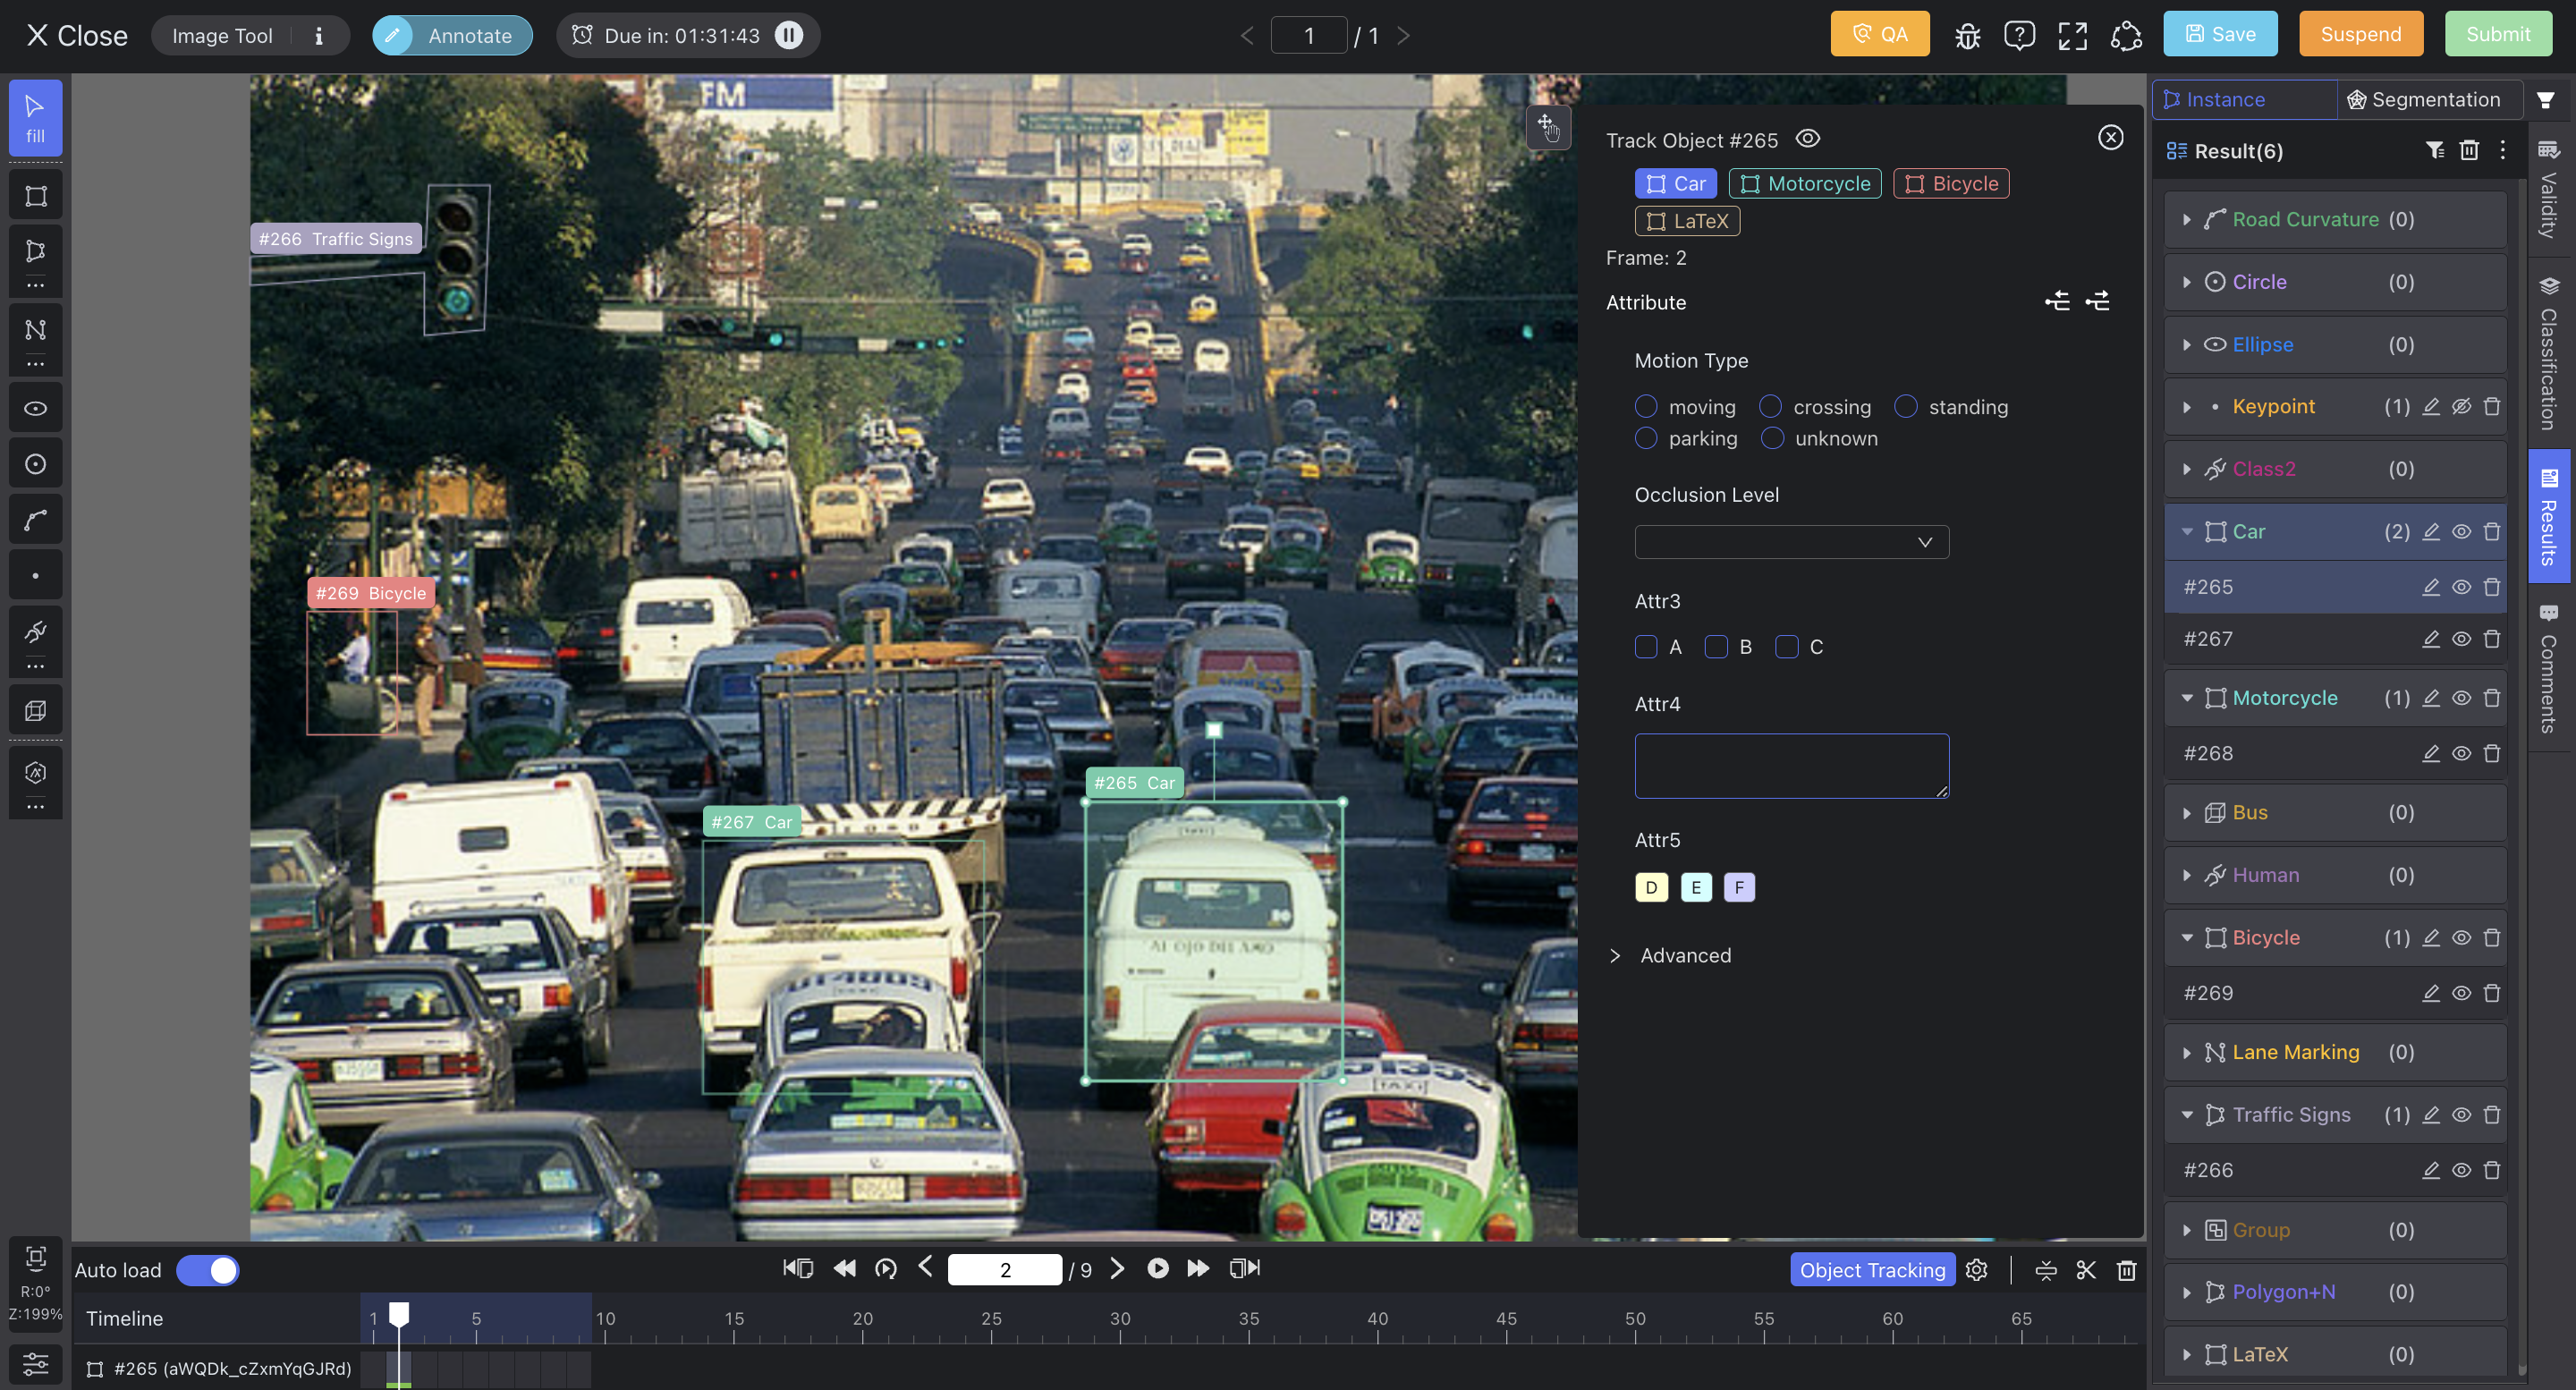2576x1390 pixels.
Task: Expand the Road Curvature group
Action: point(2186,220)
